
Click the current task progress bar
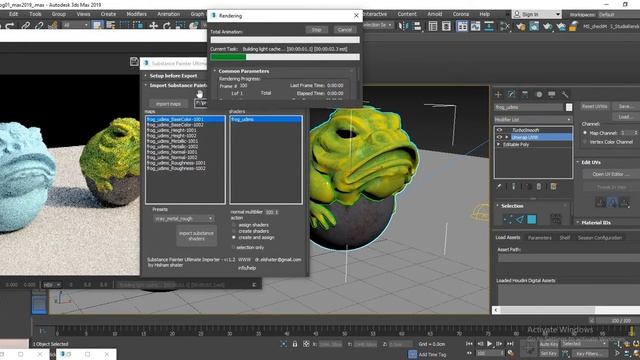(285, 57)
